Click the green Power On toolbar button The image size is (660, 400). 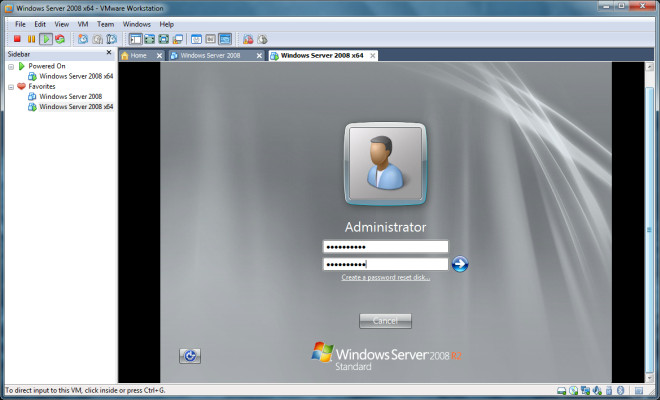pyautogui.click(x=45, y=39)
